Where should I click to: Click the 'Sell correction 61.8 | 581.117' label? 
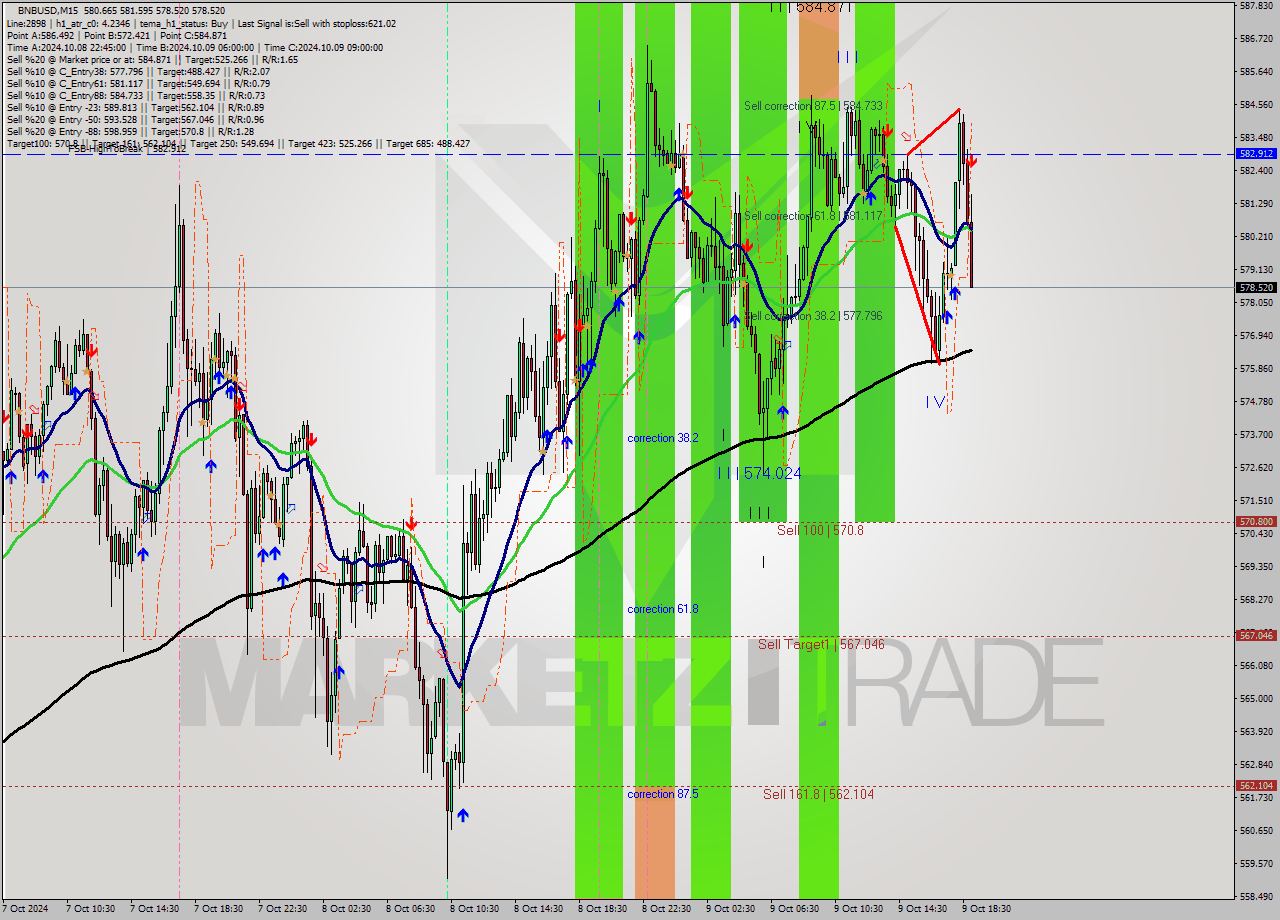coord(813,216)
